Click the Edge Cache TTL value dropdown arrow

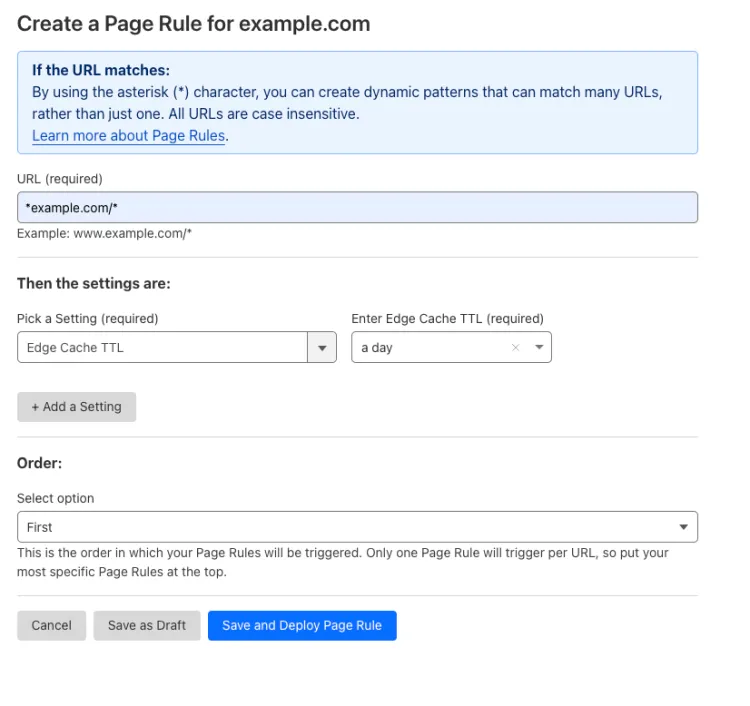coord(539,348)
